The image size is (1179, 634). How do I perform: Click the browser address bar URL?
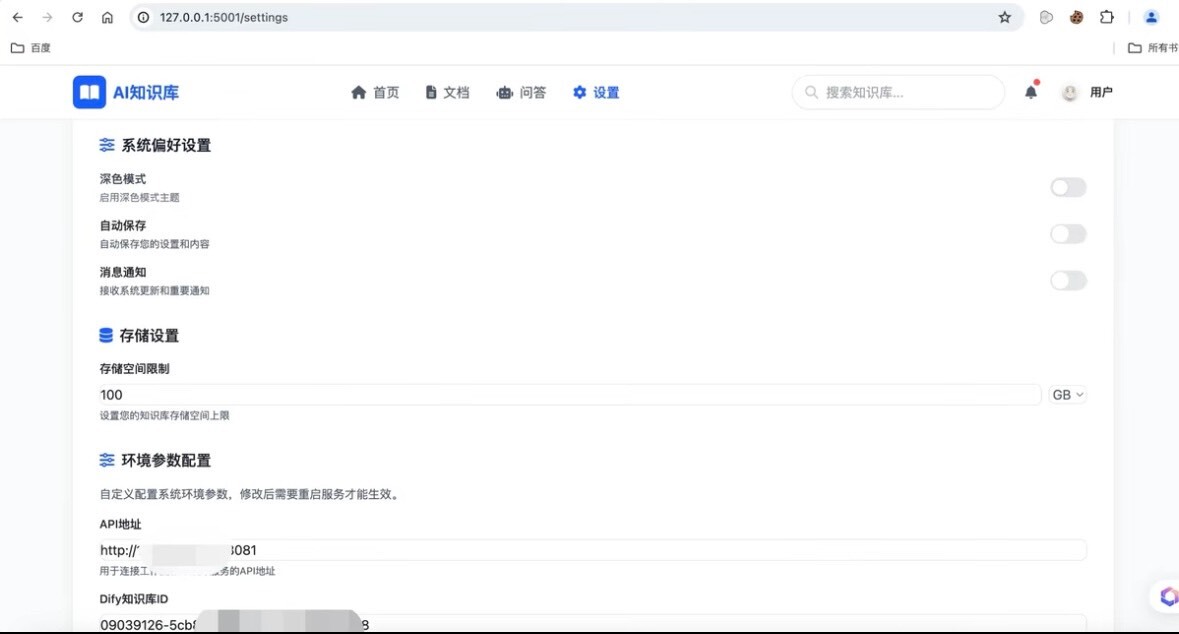[x=223, y=17]
